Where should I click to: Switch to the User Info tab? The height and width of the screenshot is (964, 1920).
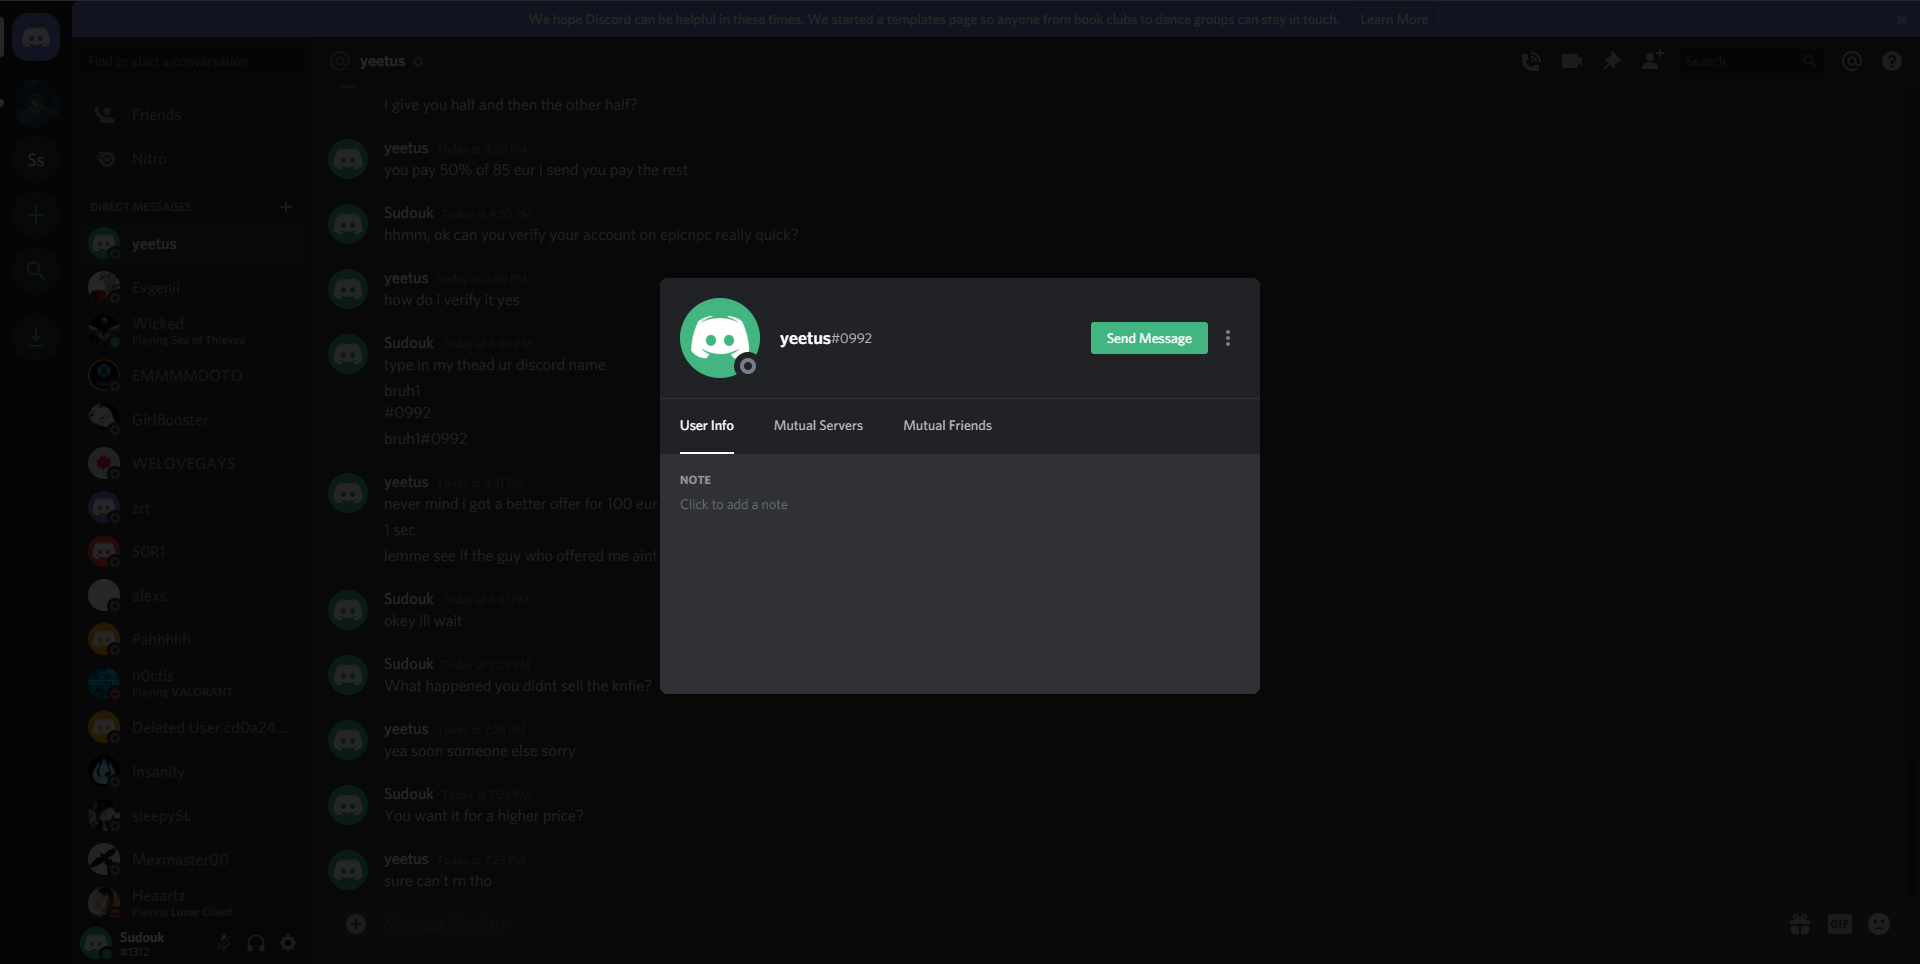[707, 426]
